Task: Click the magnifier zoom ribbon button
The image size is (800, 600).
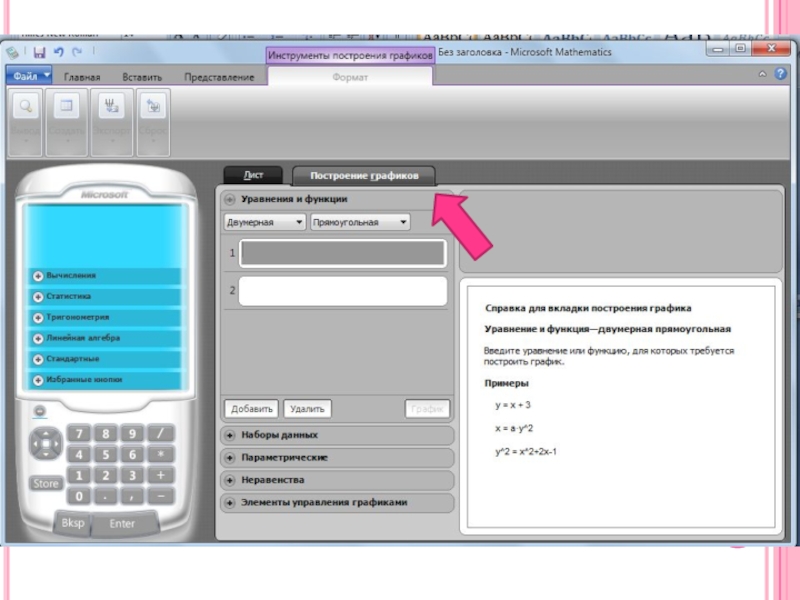Action: point(25,122)
